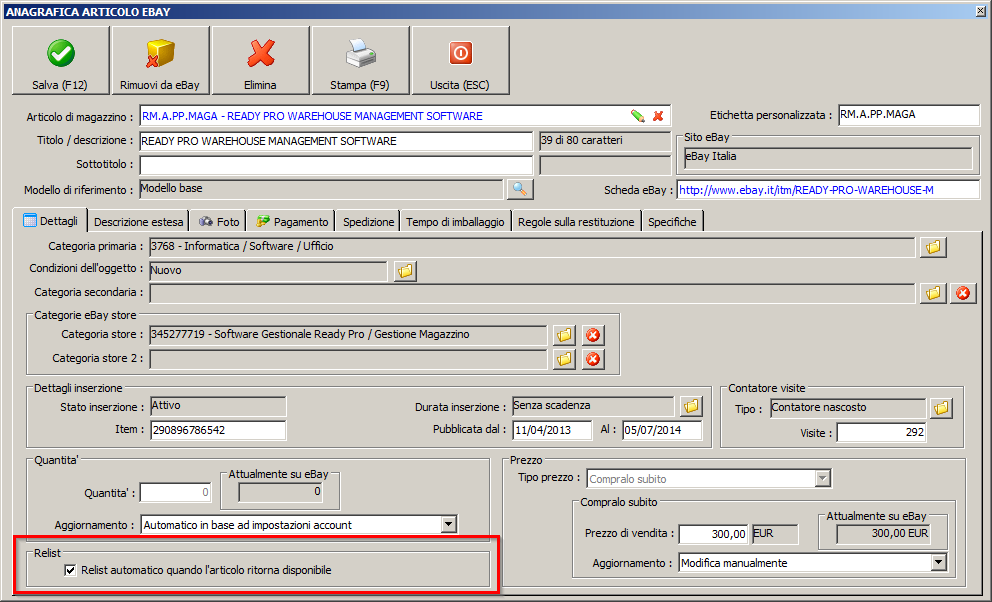The height and width of the screenshot is (602, 992).
Task: Browse Categoria store folder icon
Action: pyautogui.click(x=564, y=335)
